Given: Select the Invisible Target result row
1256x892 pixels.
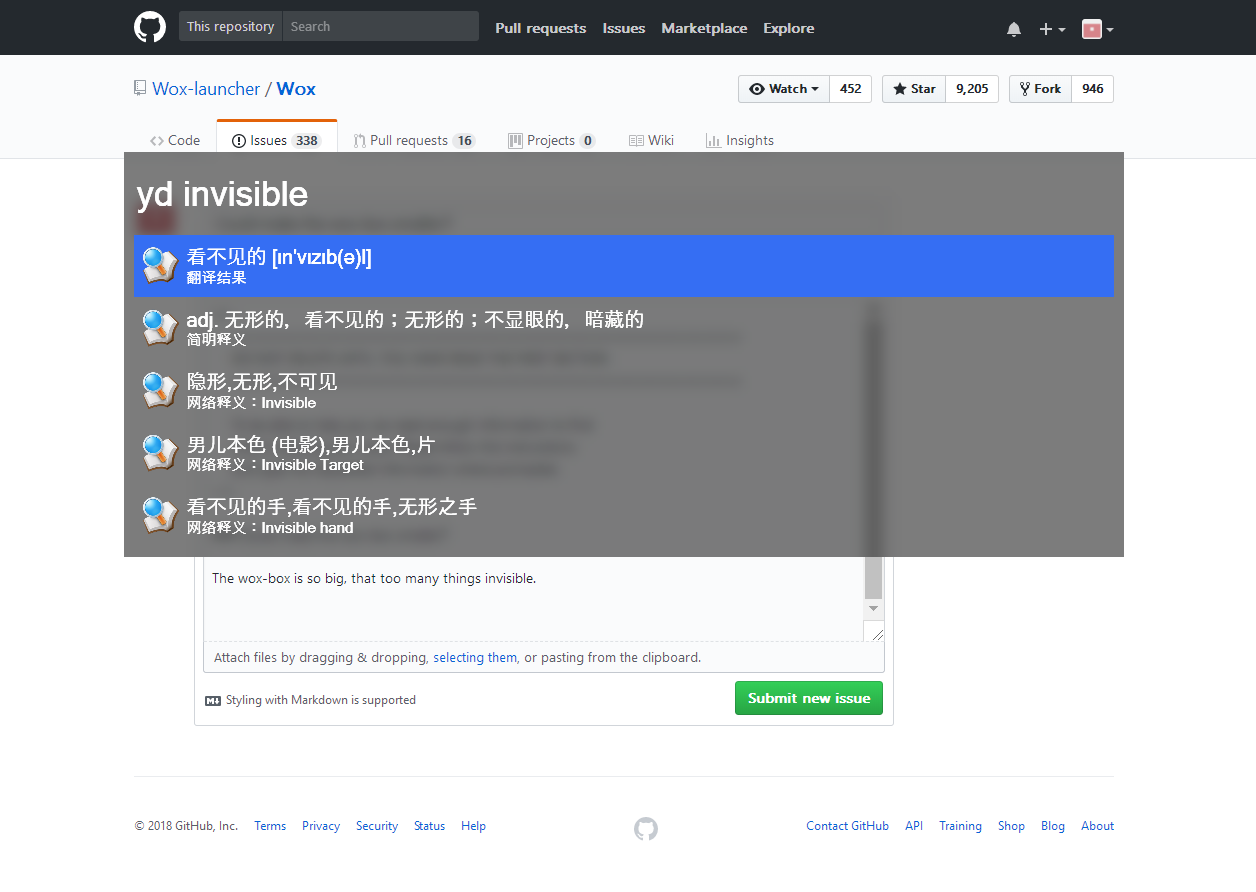Looking at the screenshot, I should tap(624, 453).
